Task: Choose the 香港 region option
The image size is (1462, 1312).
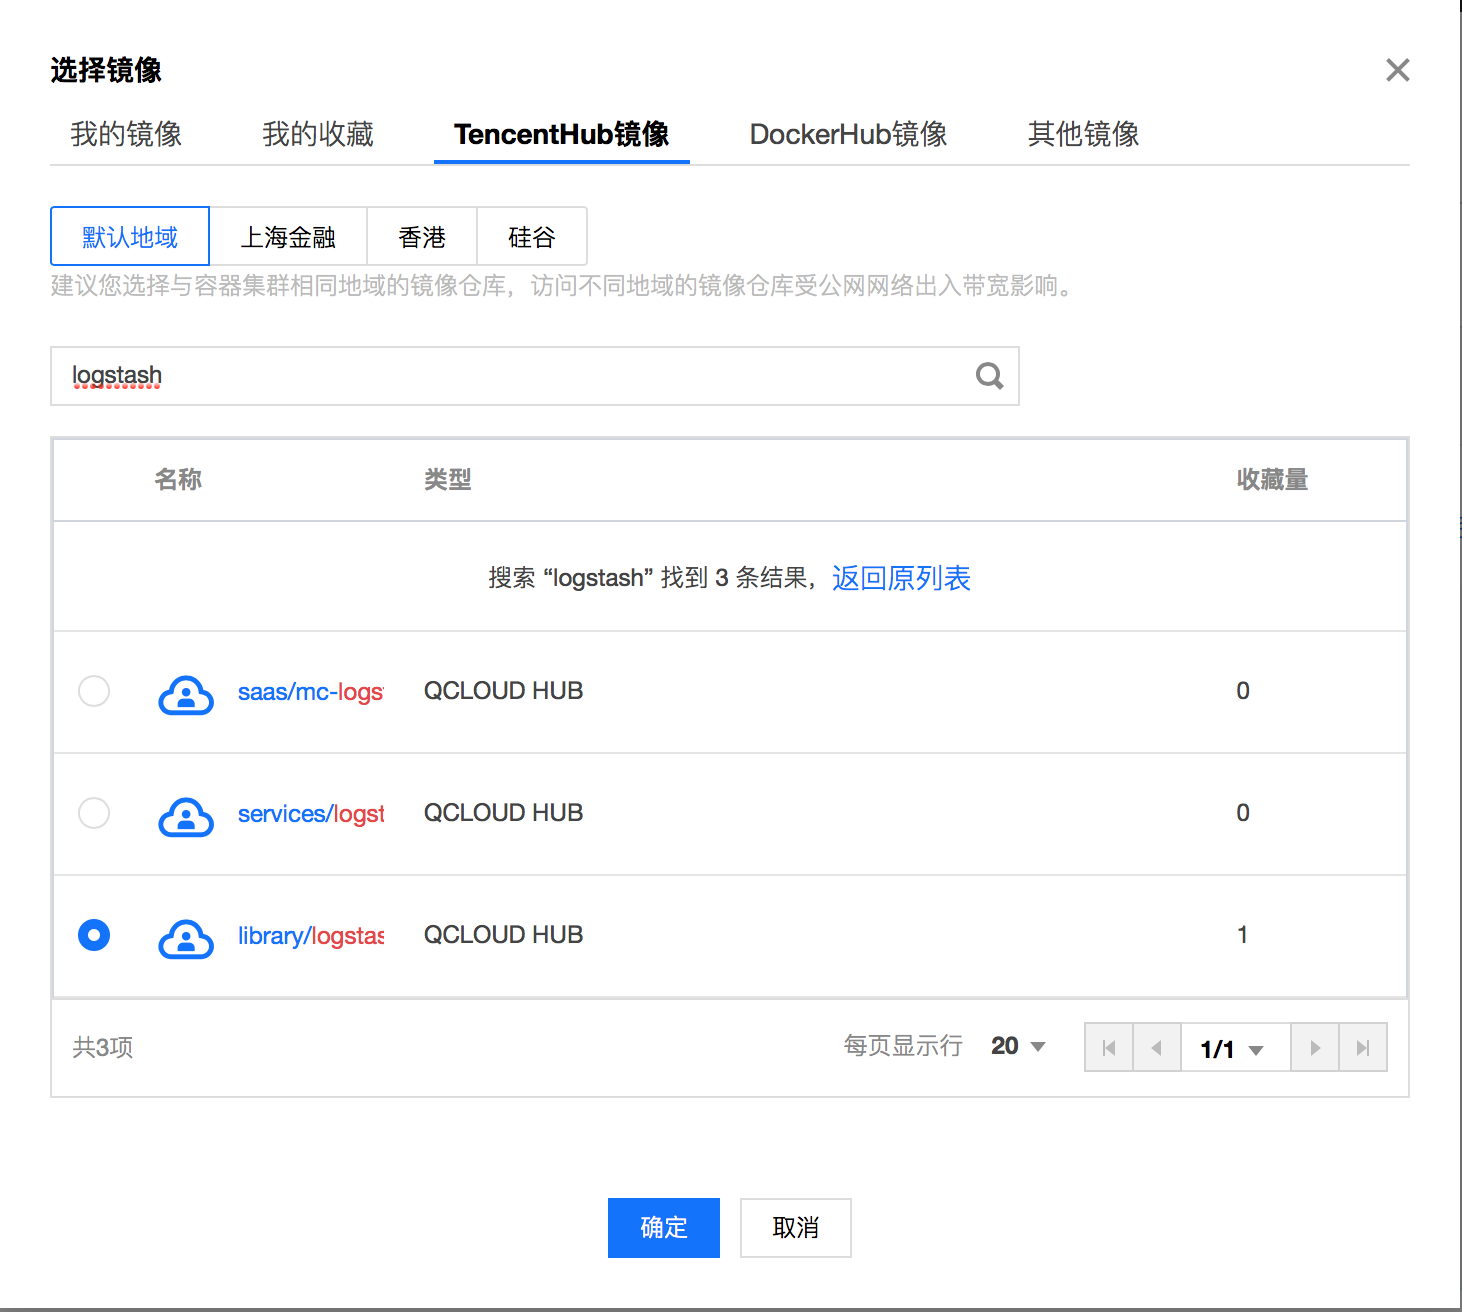Action: click(x=422, y=236)
